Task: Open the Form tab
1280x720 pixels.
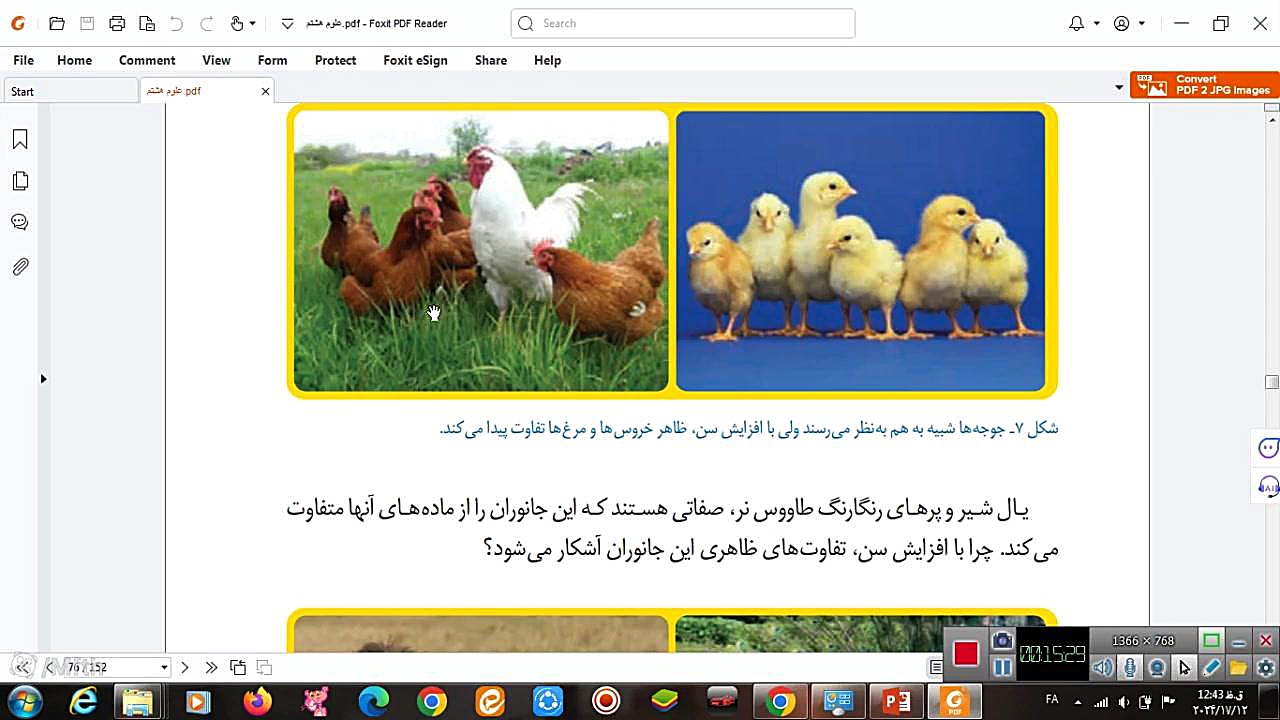Action: (272, 60)
